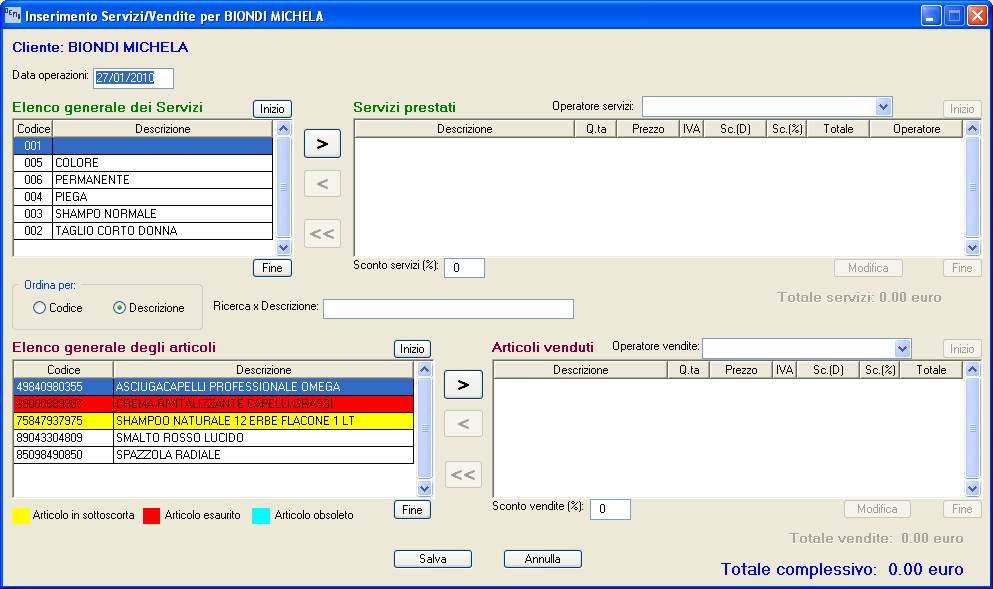
Task: Click the yellow sottoscorta legend swatch
Action: point(21,516)
